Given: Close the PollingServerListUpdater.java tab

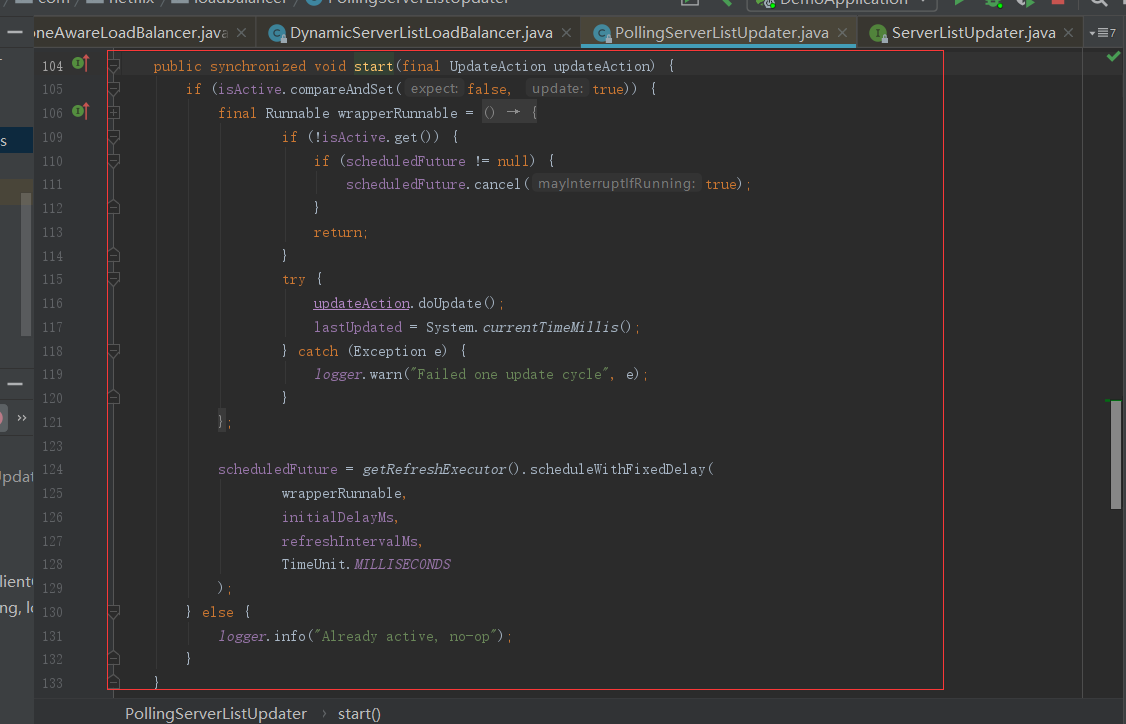Looking at the screenshot, I should pos(842,33).
